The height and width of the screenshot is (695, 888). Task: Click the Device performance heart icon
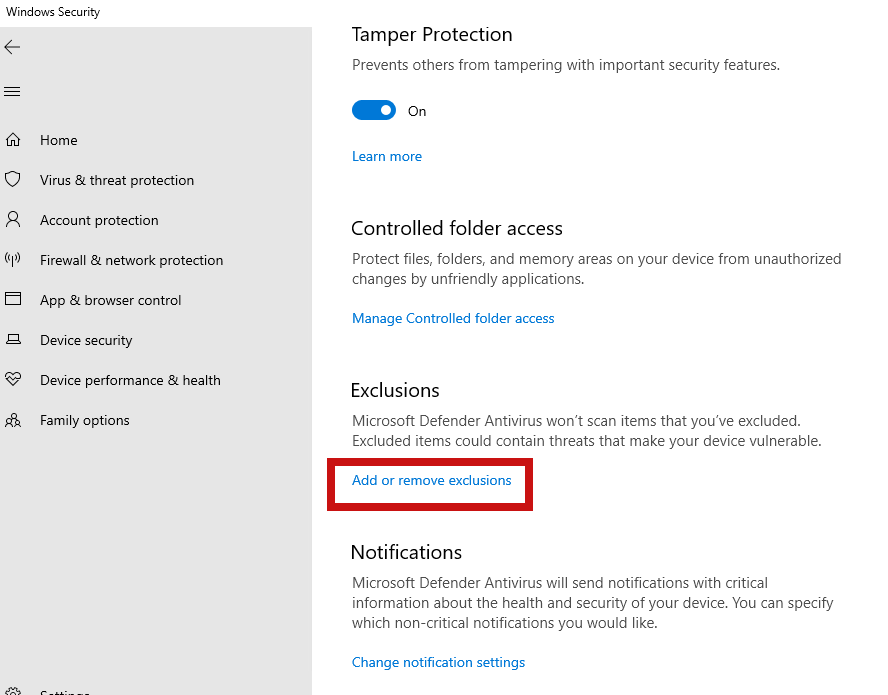13,380
